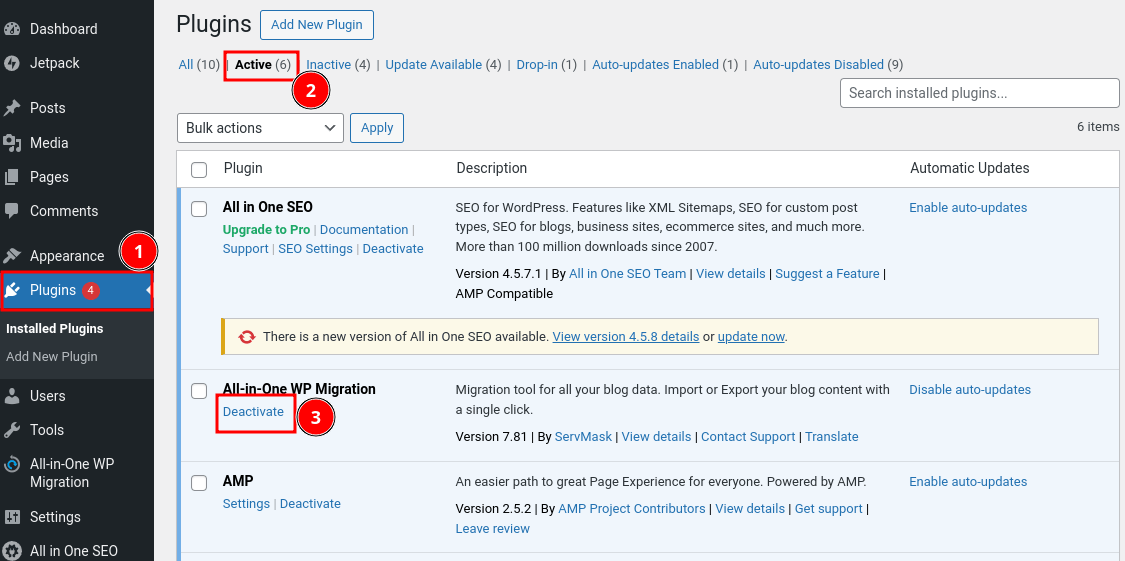Focus the Search installed plugins field

(979, 93)
